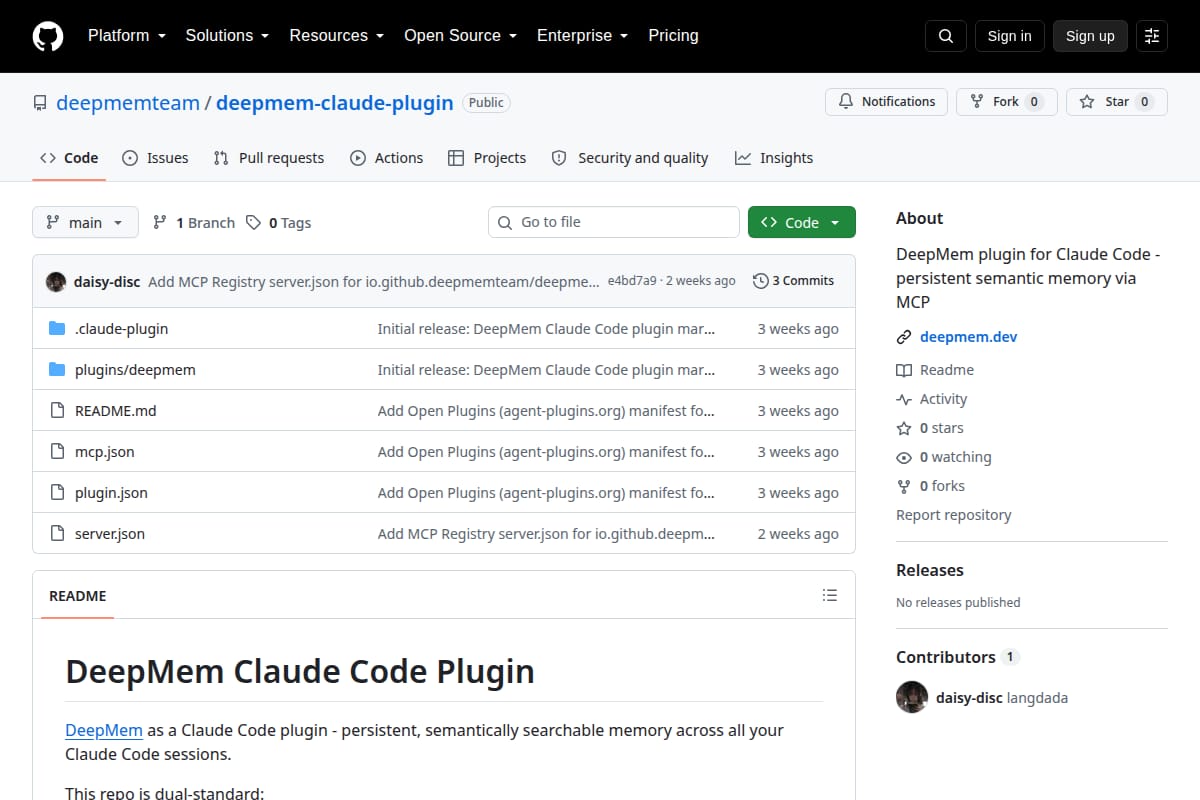1200x800 pixels.
Task: Click the clock icon beside 3 Commits
Action: point(761,281)
